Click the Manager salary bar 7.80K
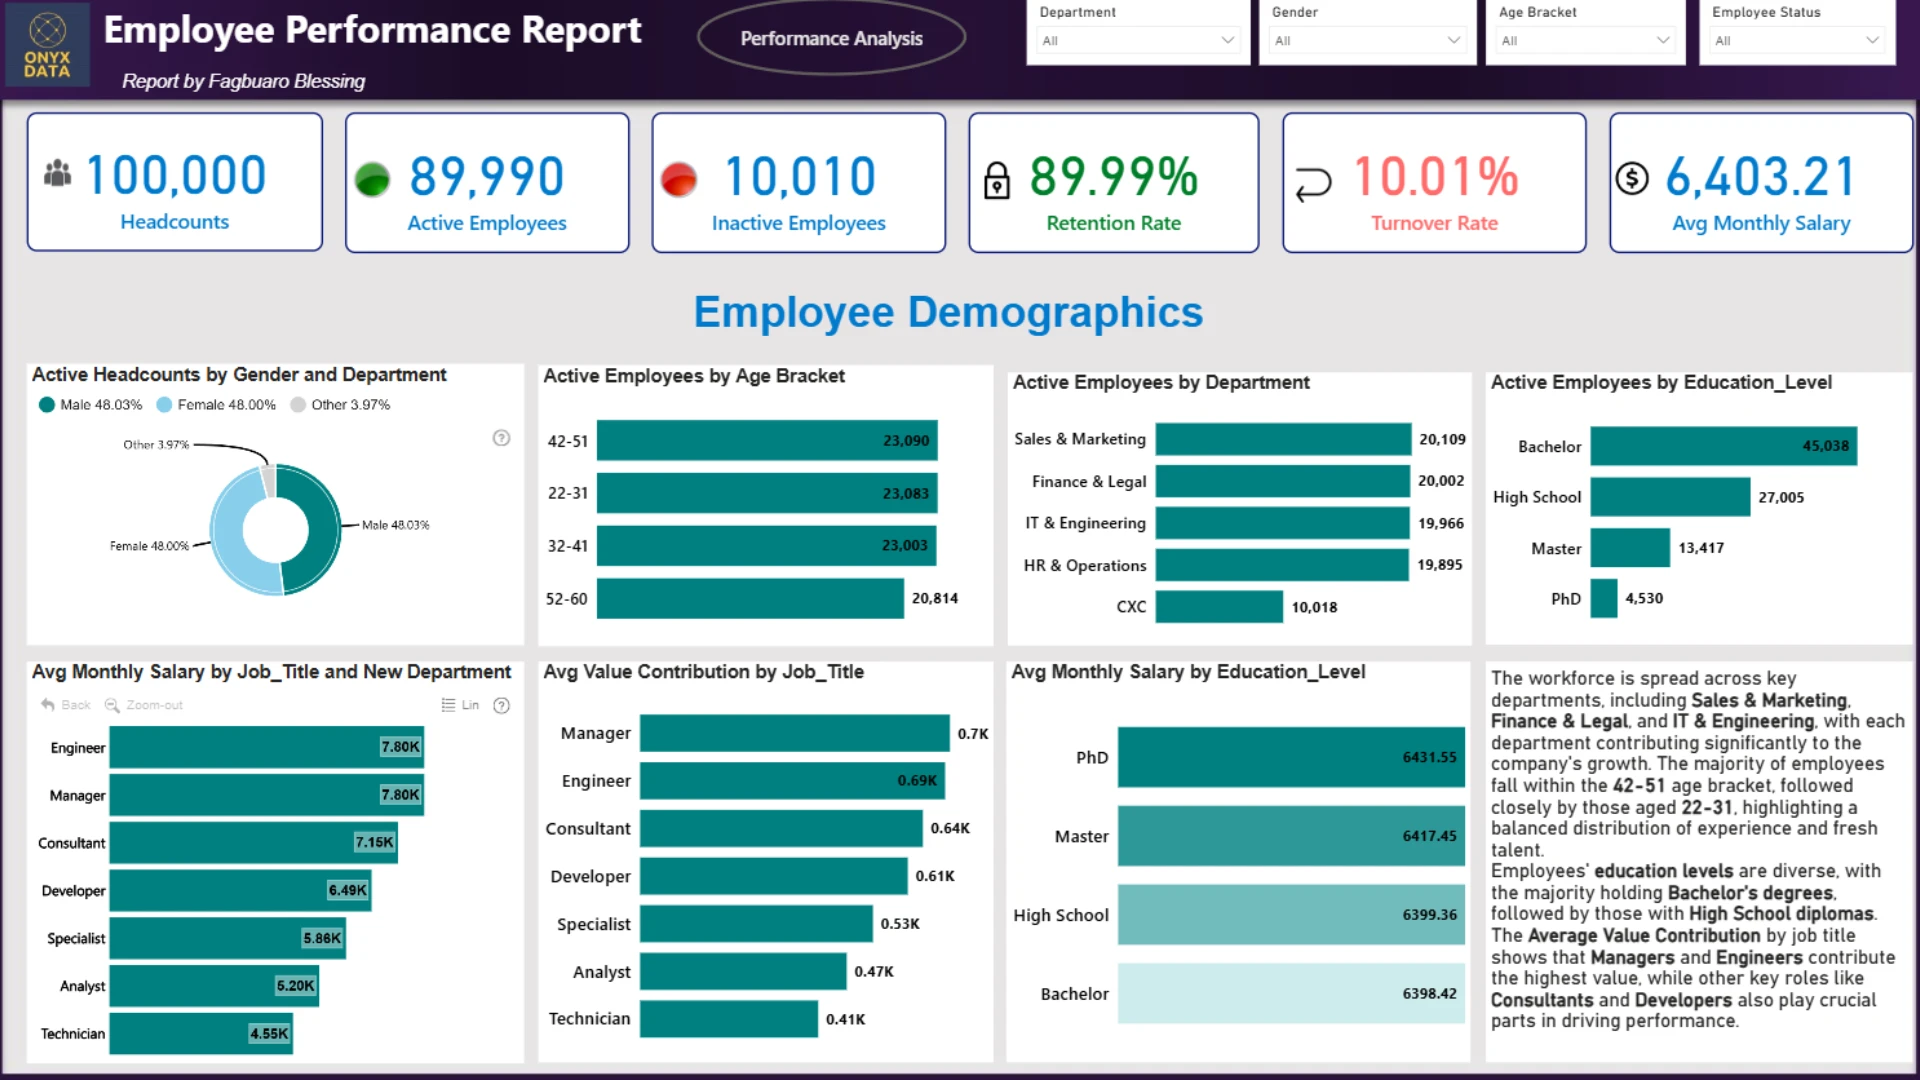The width and height of the screenshot is (1920, 1080). pyautogui.click(x=267, y=795)
